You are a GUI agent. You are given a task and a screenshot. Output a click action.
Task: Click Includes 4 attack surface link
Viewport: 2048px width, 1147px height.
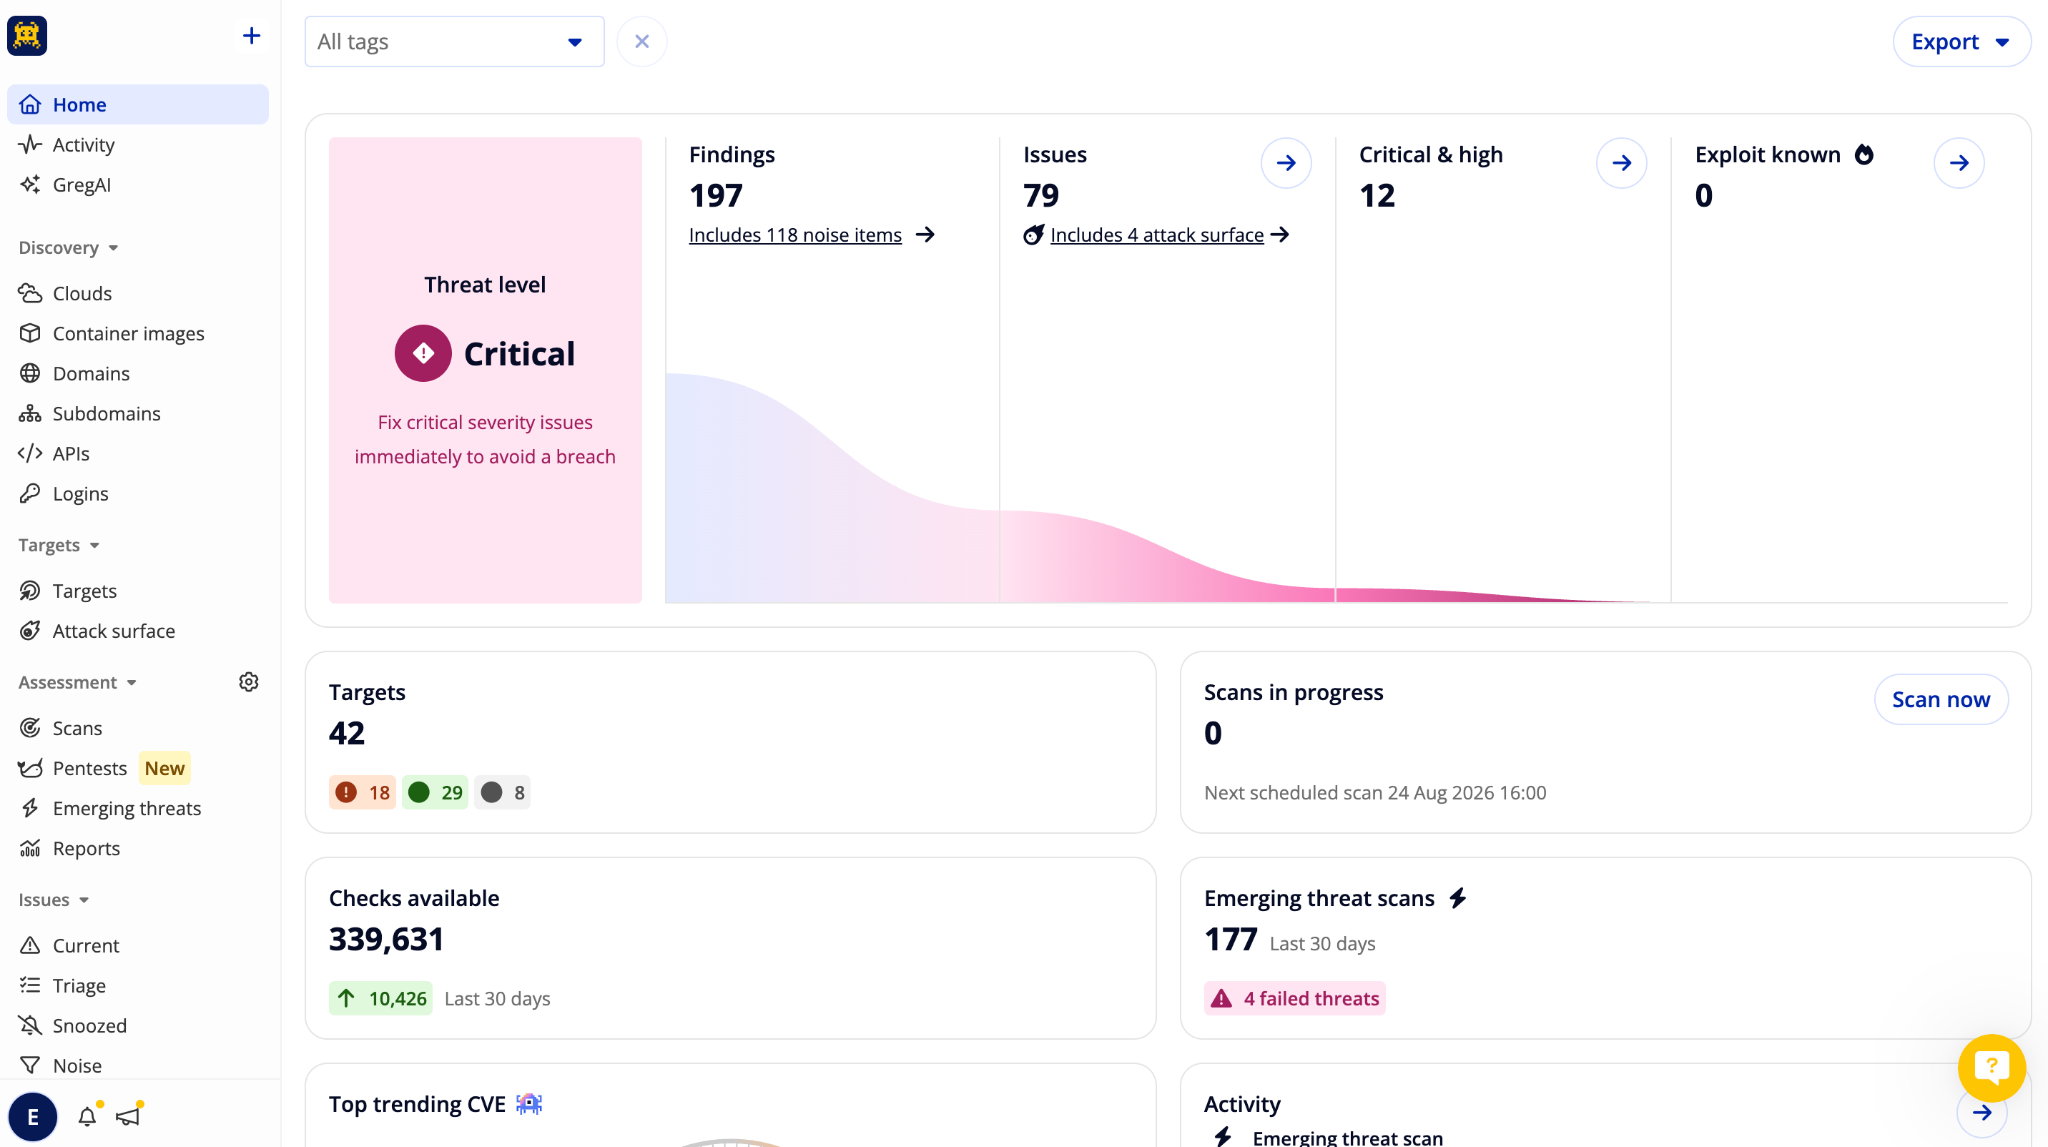pyautogui.click(x=1157, y=235)
